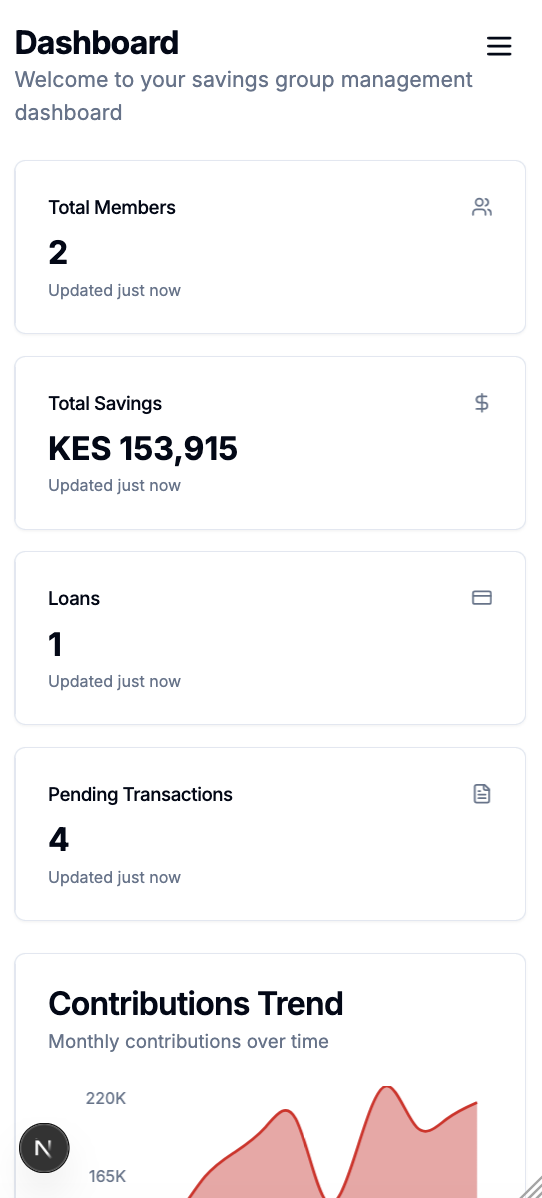Click the total members count 2
The width and height of the screenshot is (542, 1198).
(58, 253)
